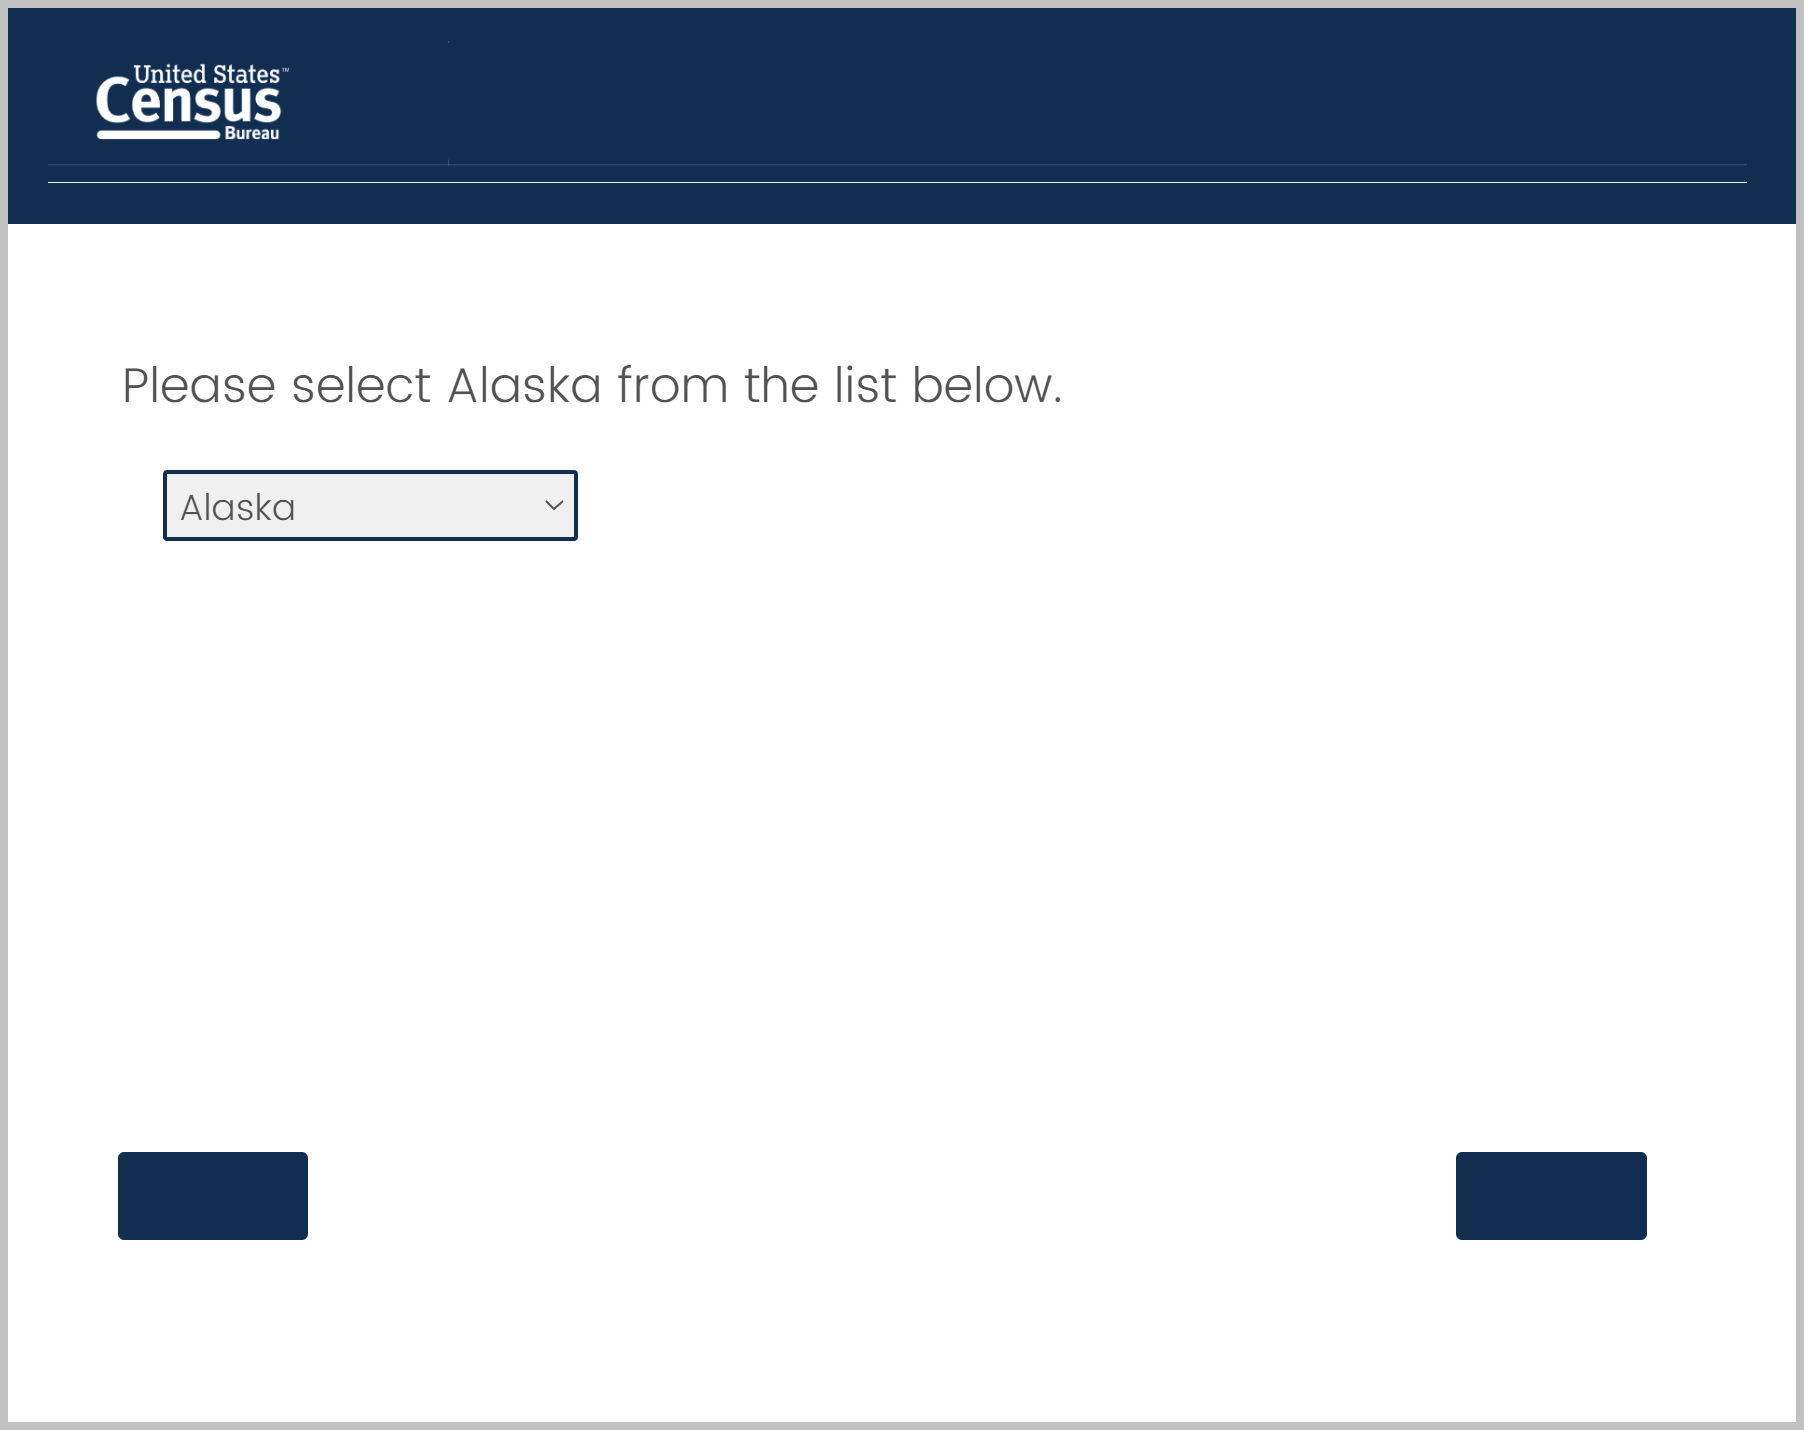Click the letter "C" of the Census logo
Viewport: 1804px width, 1430px height.
113,103
